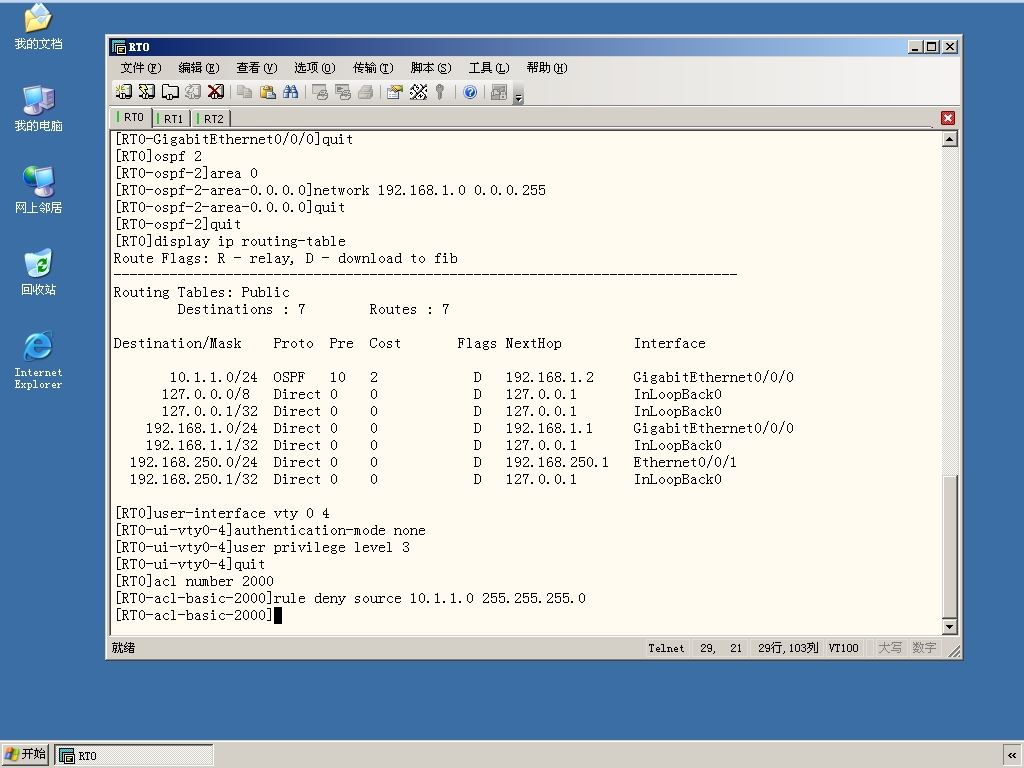Open Find with the binoculars icon

[x=291, y=92]
